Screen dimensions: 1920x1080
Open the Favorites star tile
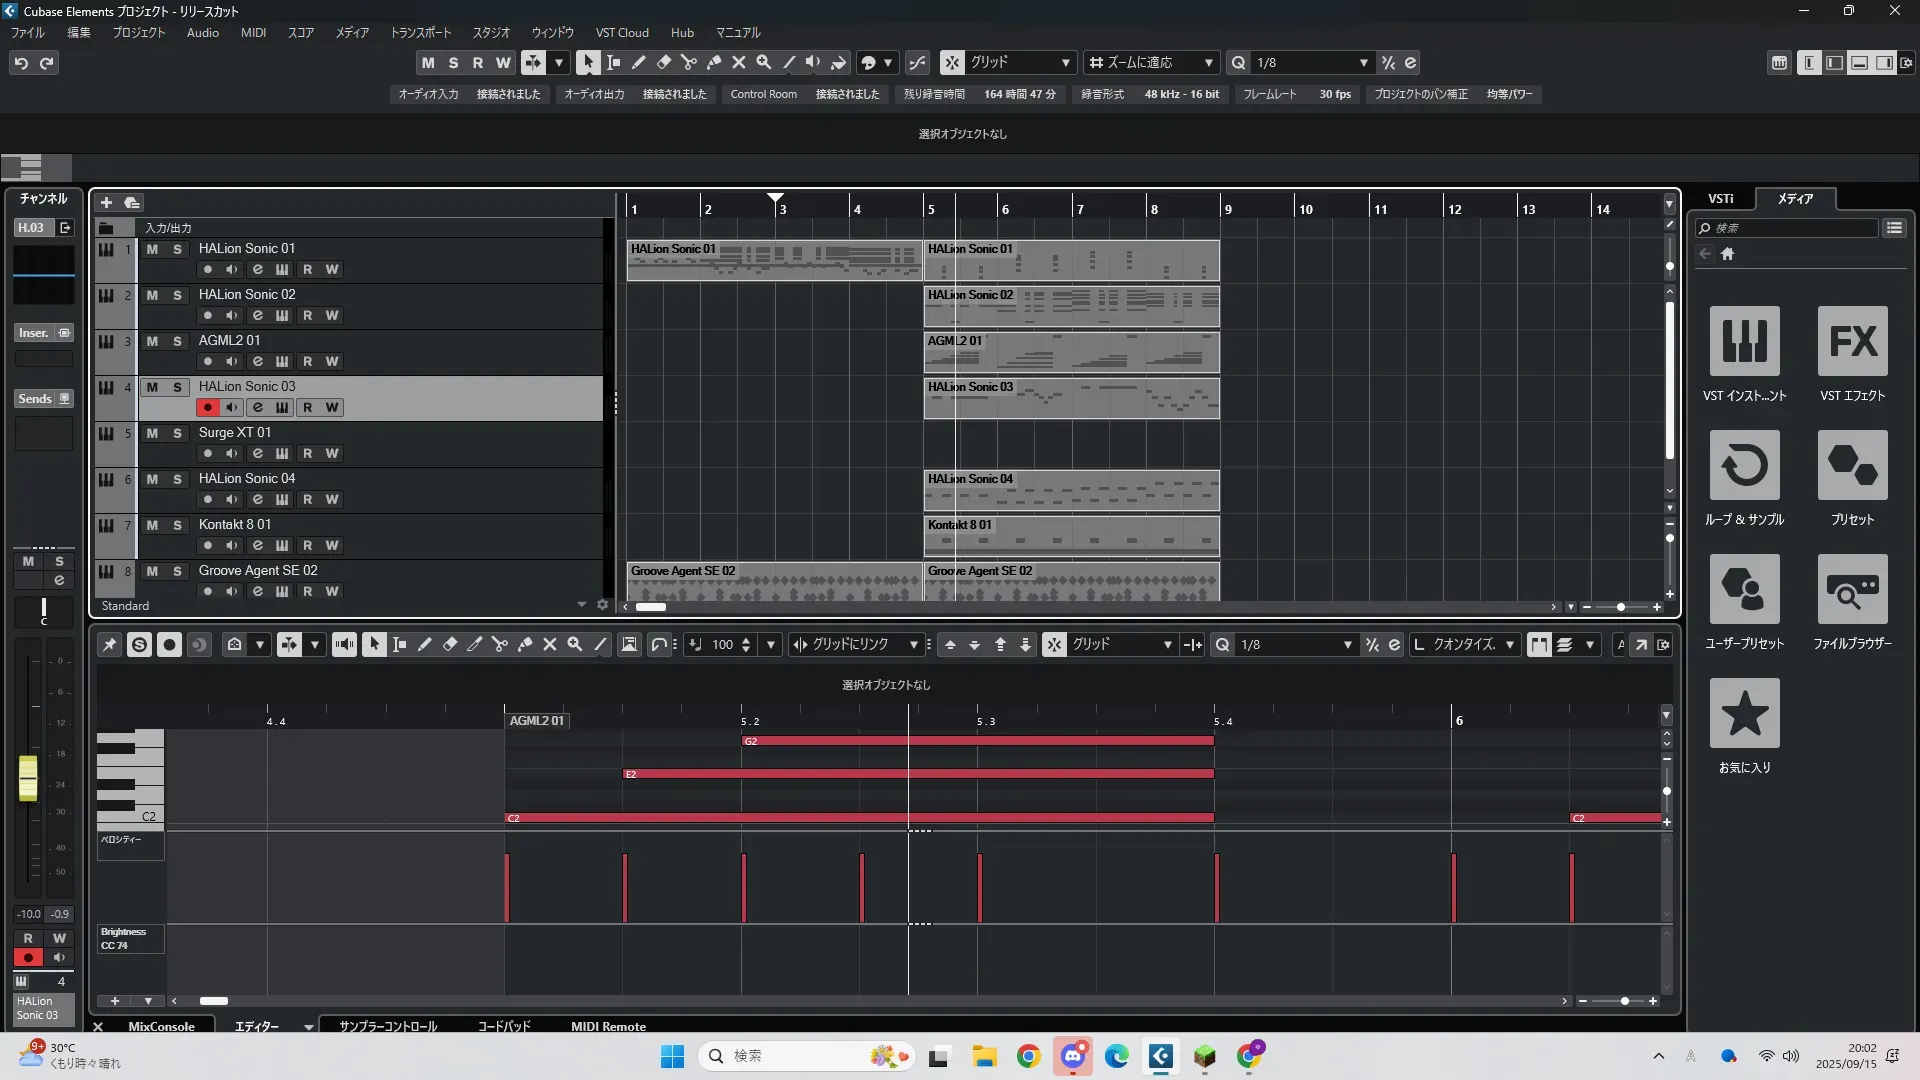[x=1744, y=713]
